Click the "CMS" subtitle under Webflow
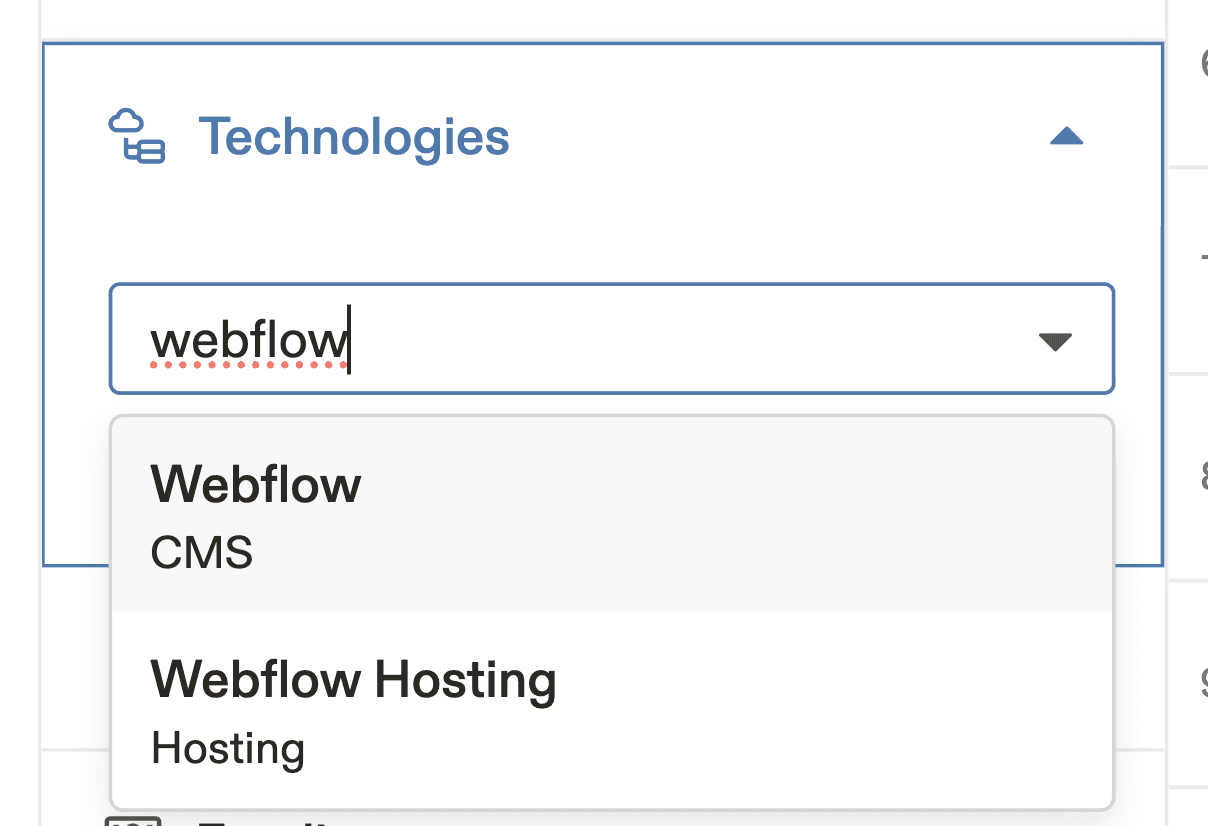Image resolution: width=1208 pixels, height=826 pixels. pos(201,551)
